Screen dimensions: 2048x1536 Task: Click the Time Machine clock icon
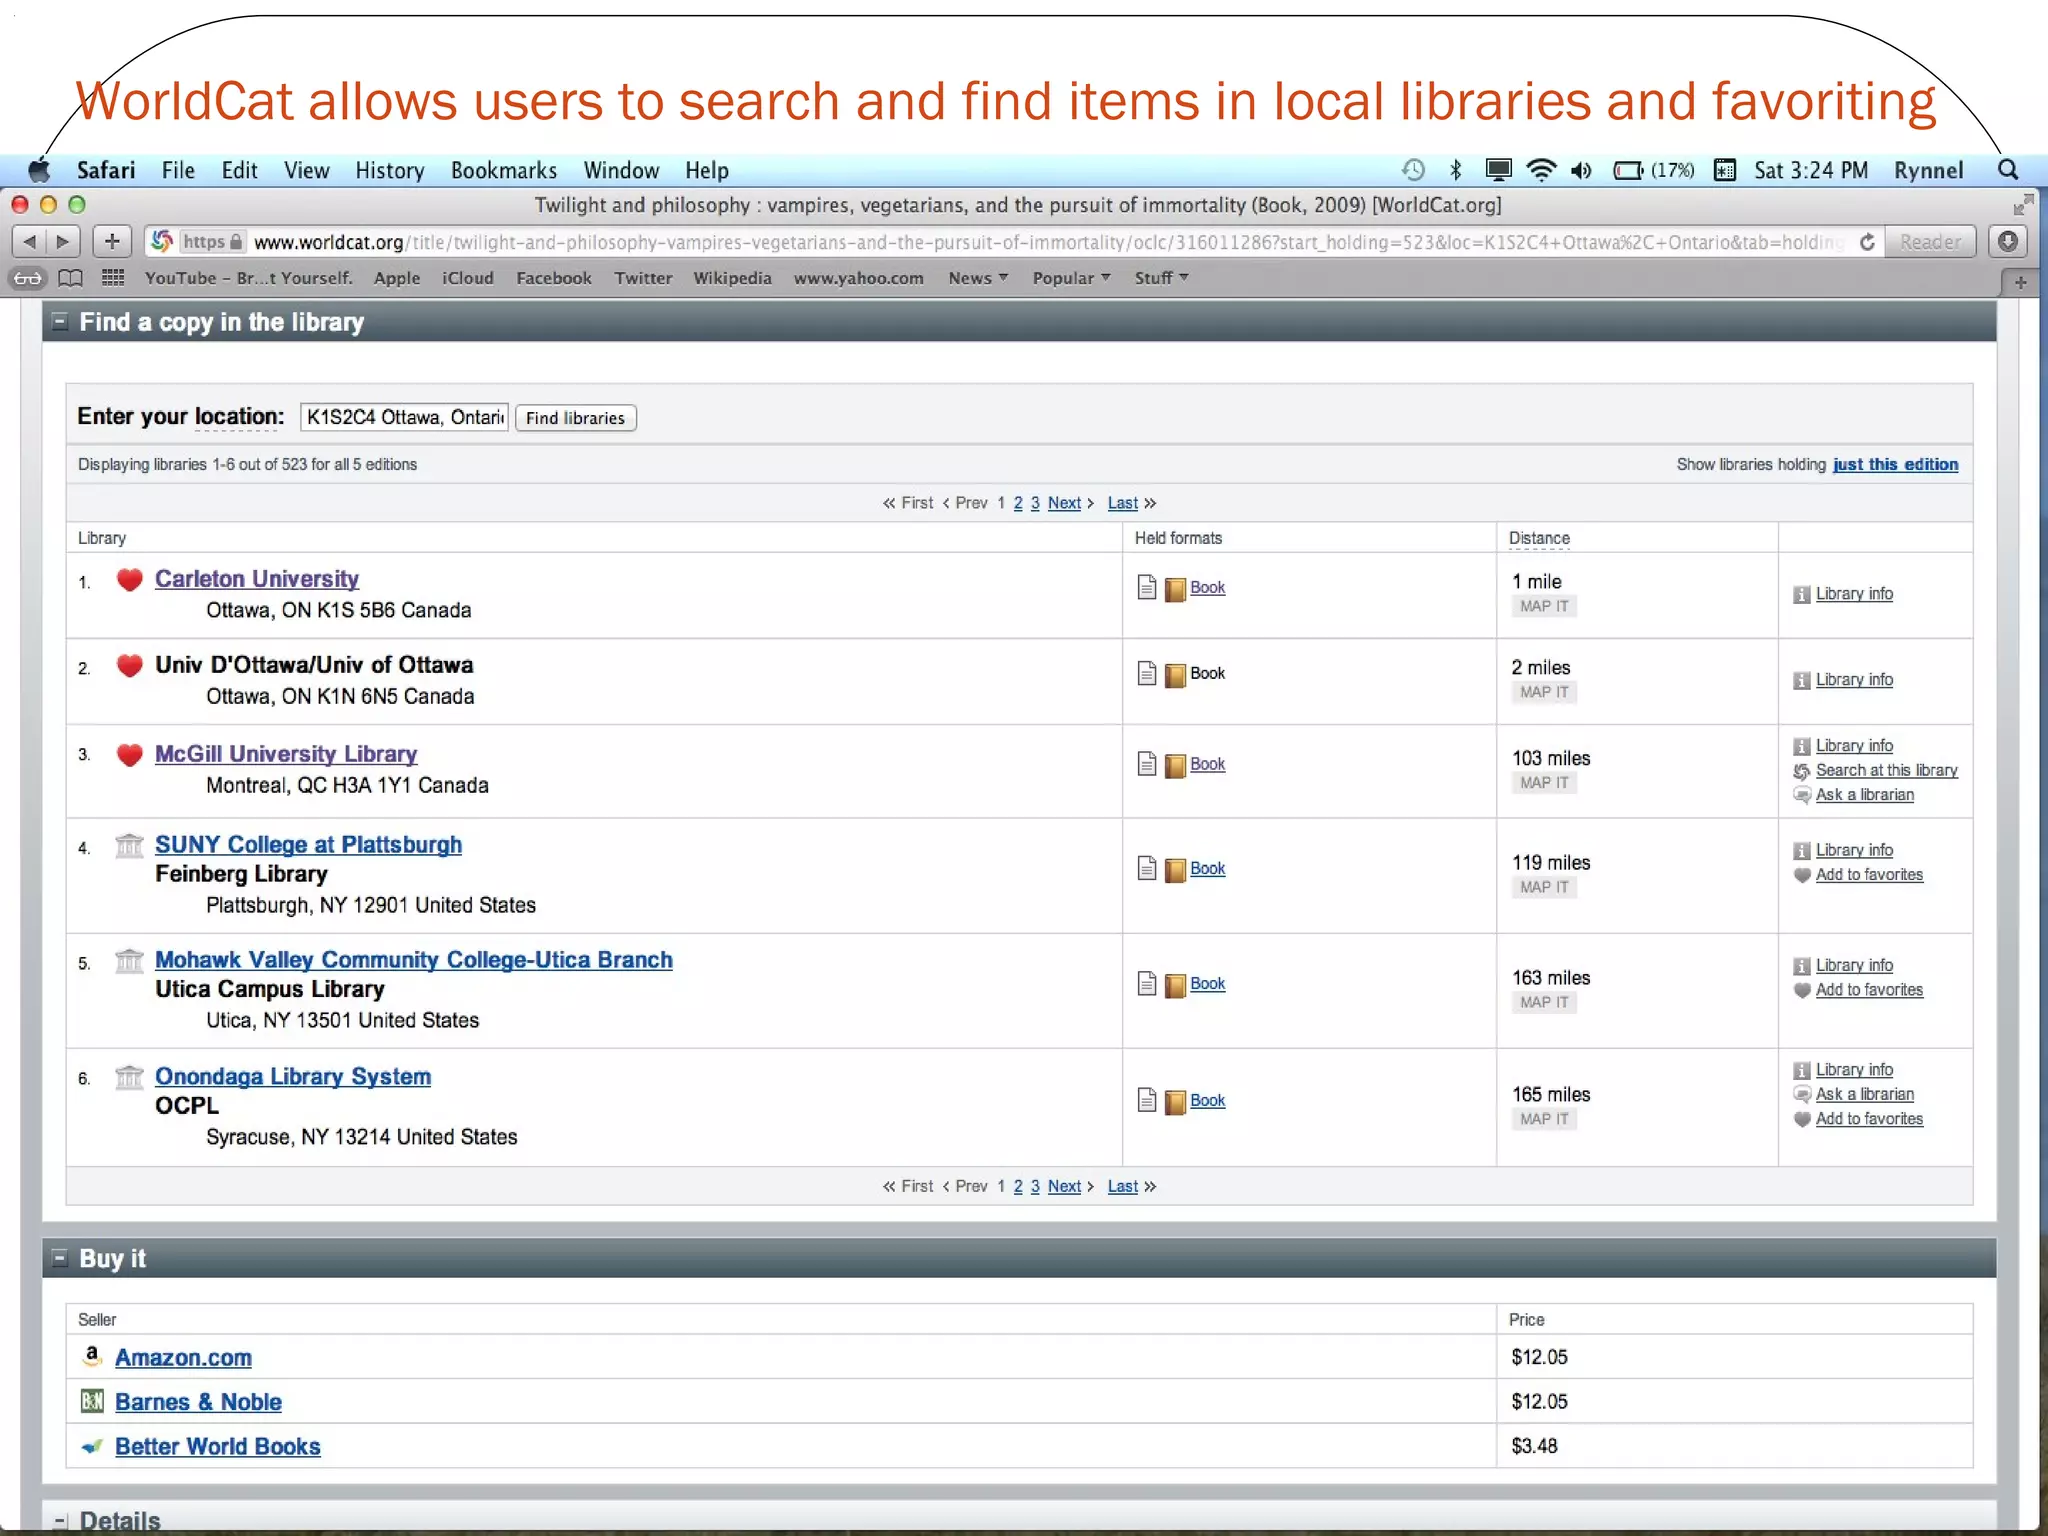(x=1413, y=170)
